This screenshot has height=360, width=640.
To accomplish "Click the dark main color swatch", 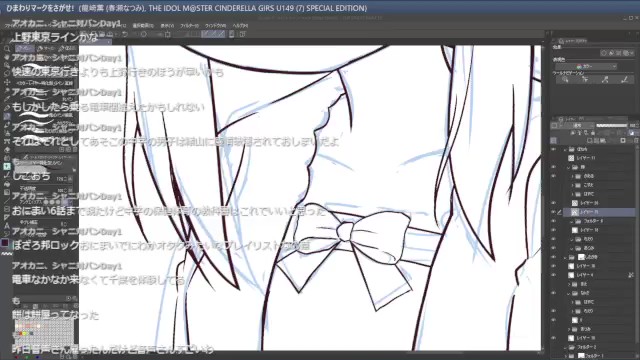I will click(5, 242).
